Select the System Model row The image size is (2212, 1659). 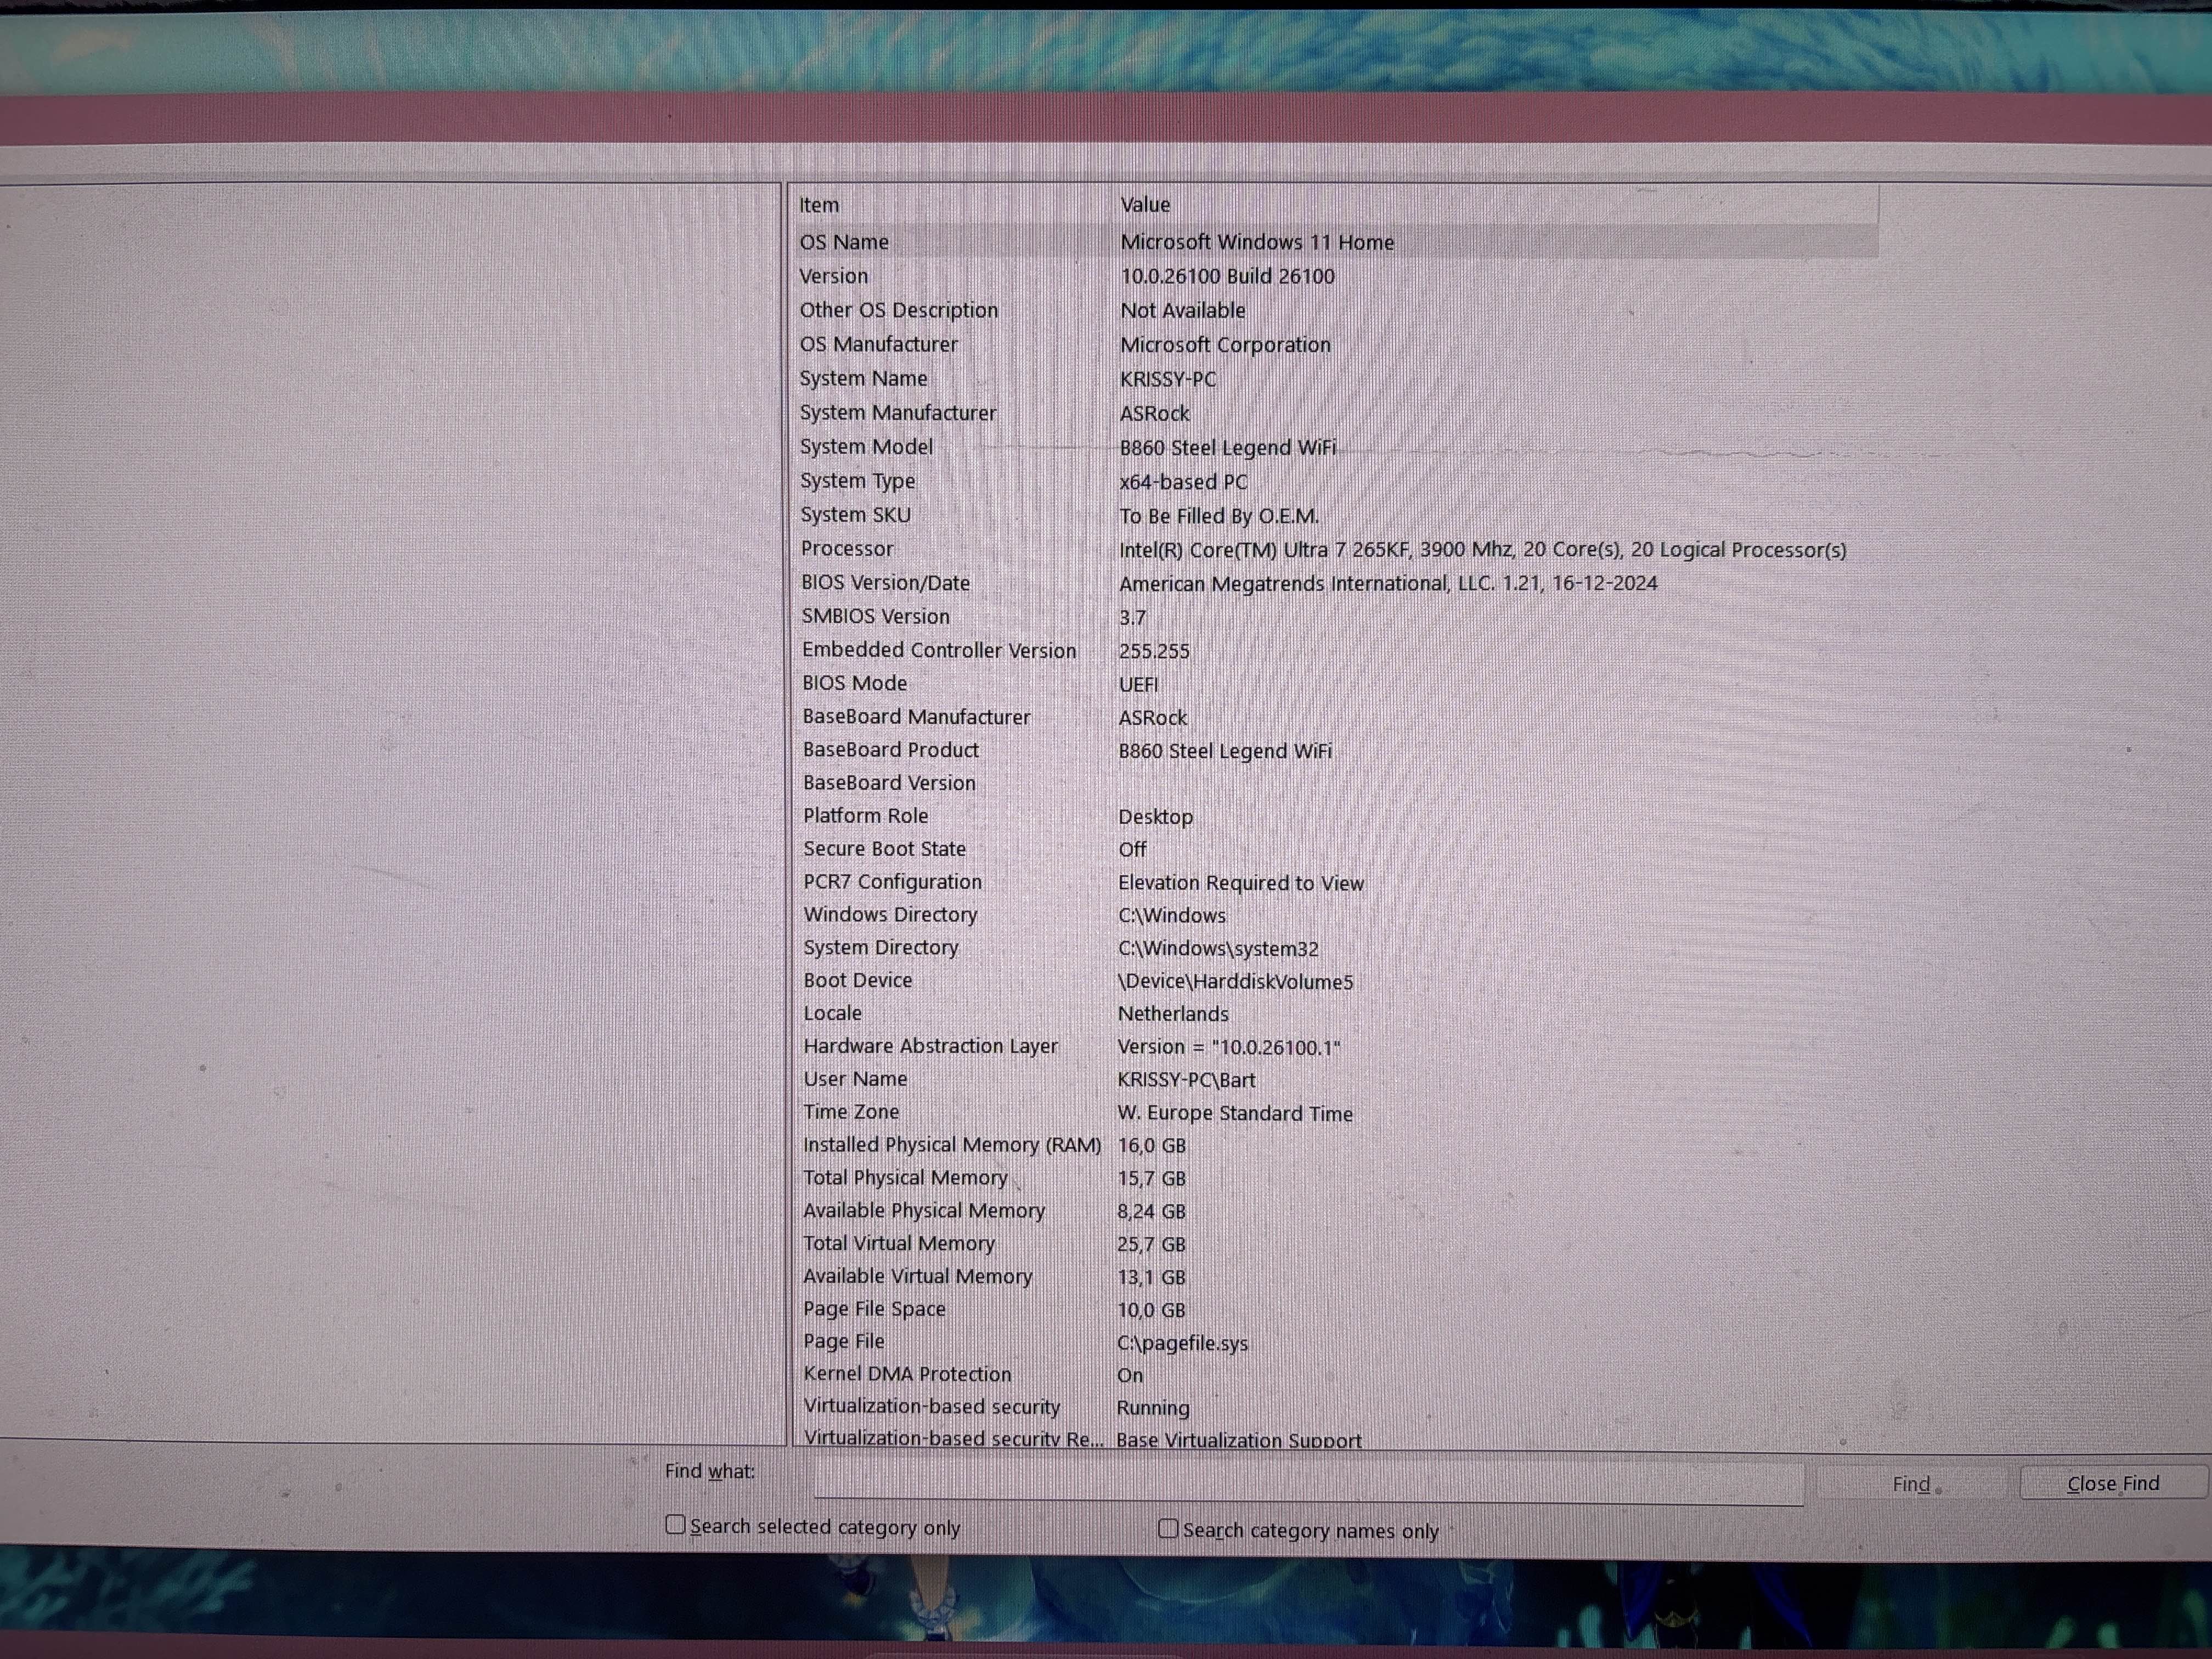coord(866,447)
